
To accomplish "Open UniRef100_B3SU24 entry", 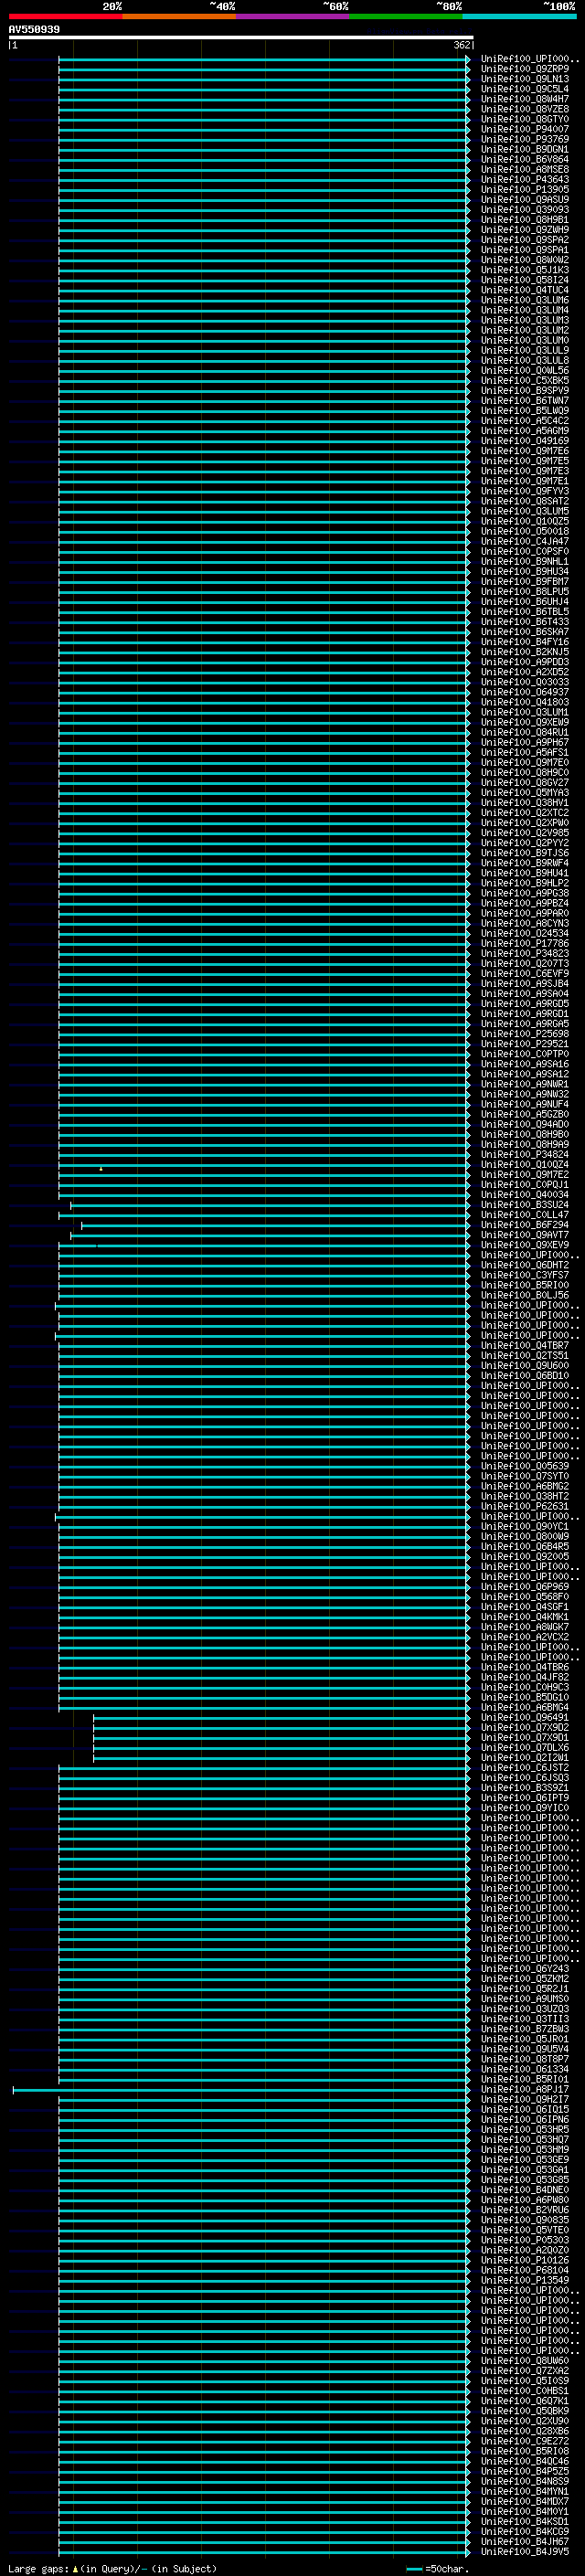I will pyautogui.click(x=524, y=1205).
